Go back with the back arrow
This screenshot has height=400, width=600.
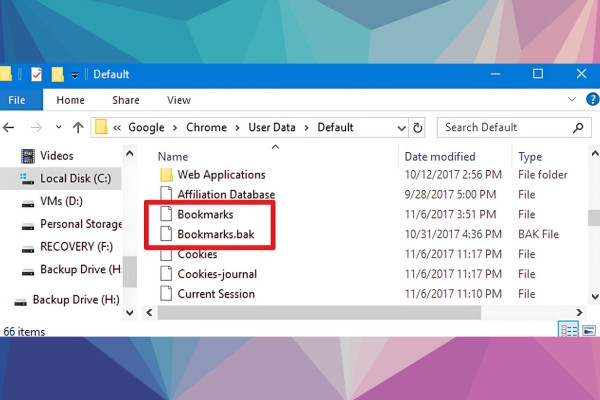coord(8,127)
